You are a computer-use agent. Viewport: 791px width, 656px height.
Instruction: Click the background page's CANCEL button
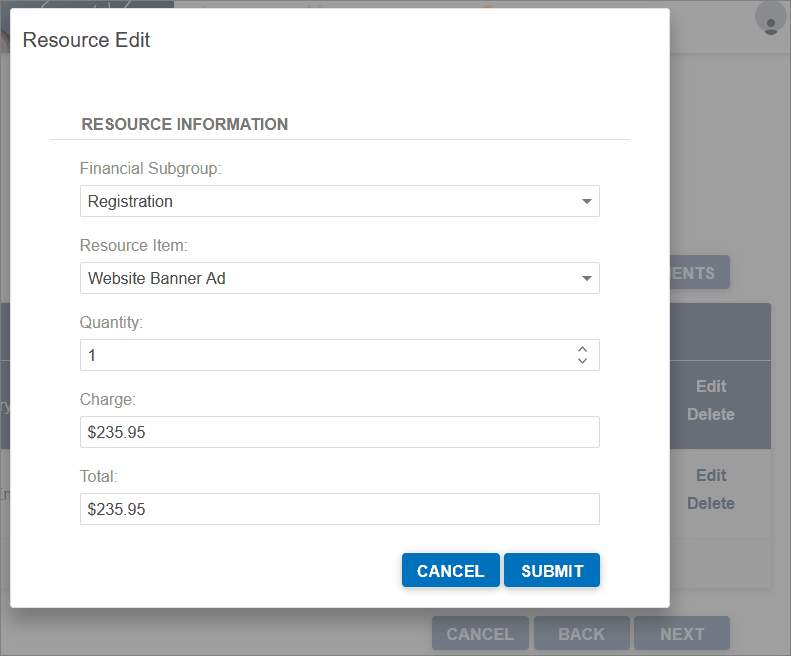tap(480, 634)
